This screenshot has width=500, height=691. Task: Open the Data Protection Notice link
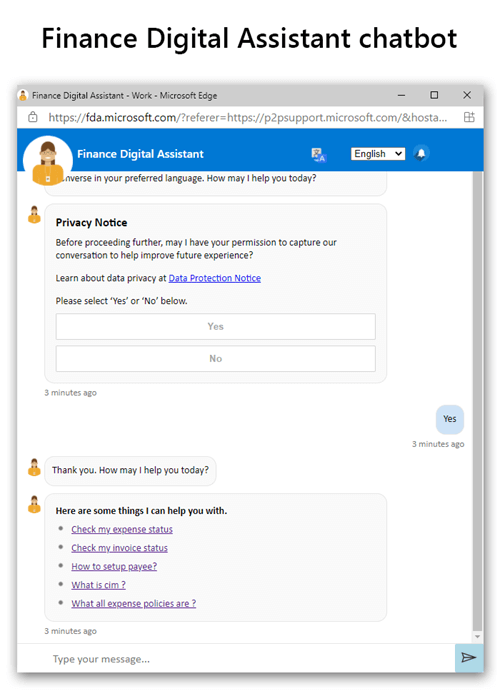click(215, 278)
